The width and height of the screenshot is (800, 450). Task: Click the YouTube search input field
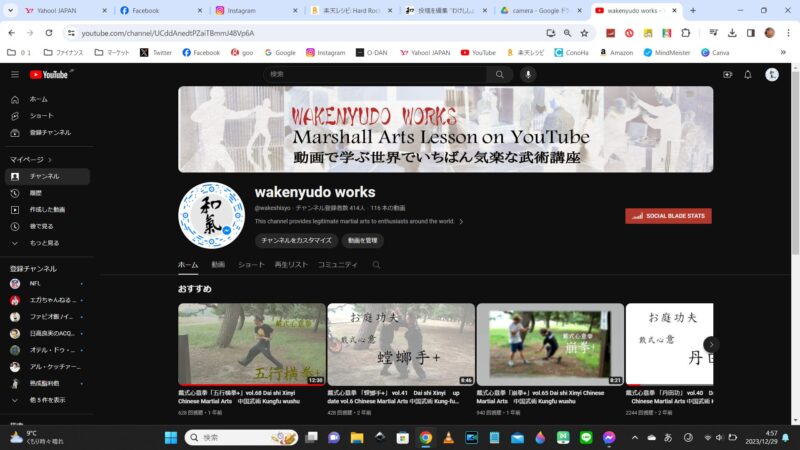(x=375, y=74)
